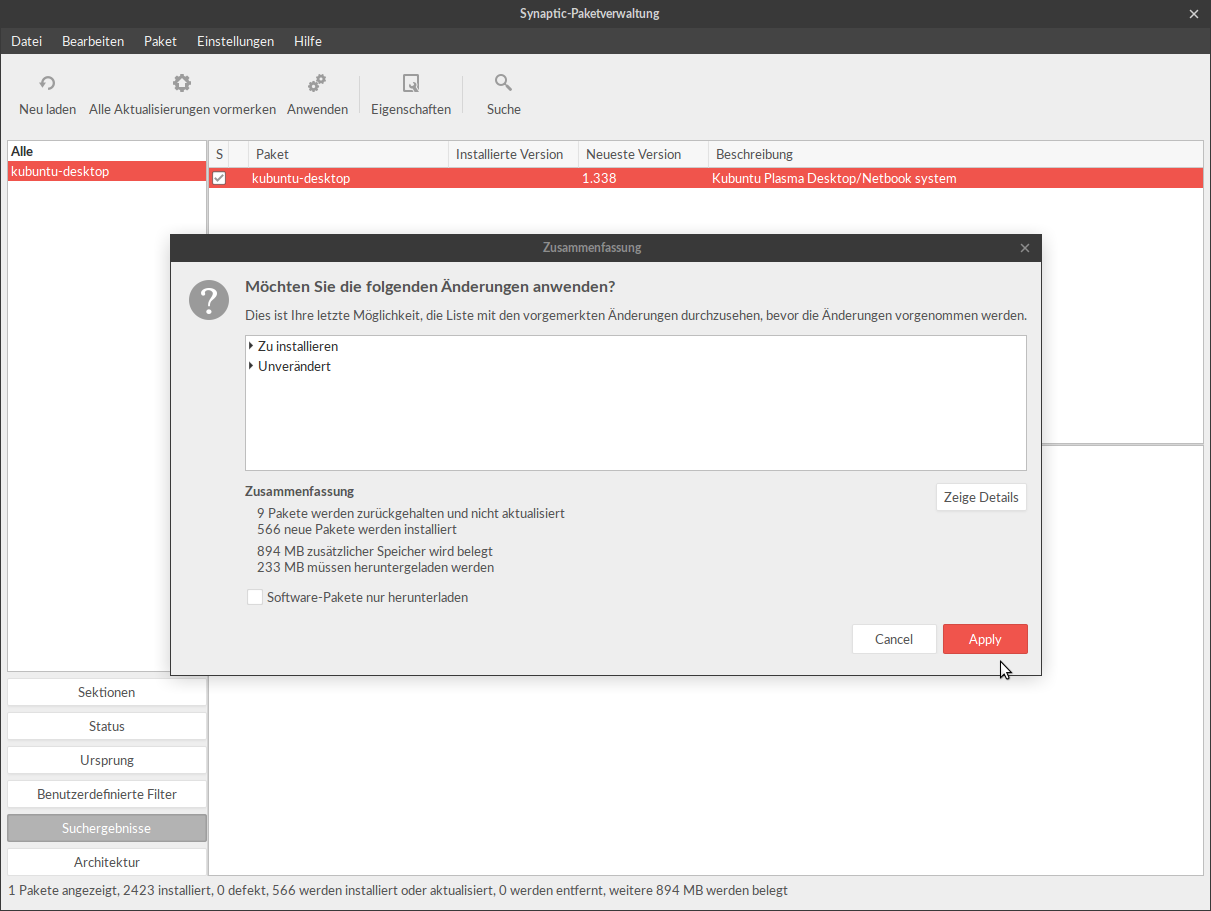The image size is (1211, 911).
Task: Select kubuntu-desktop in the sidebar list
Action: click(107, 171)
